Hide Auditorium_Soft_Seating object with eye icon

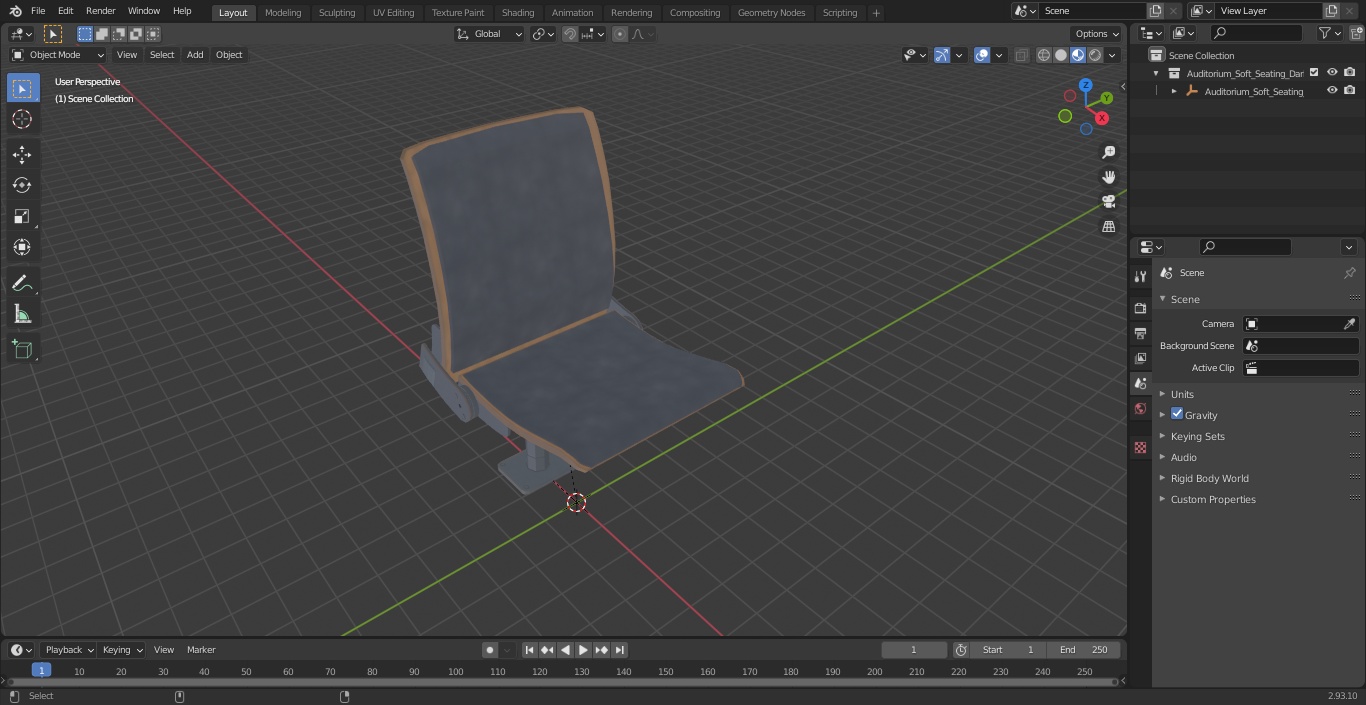(x=1332, y=91)
